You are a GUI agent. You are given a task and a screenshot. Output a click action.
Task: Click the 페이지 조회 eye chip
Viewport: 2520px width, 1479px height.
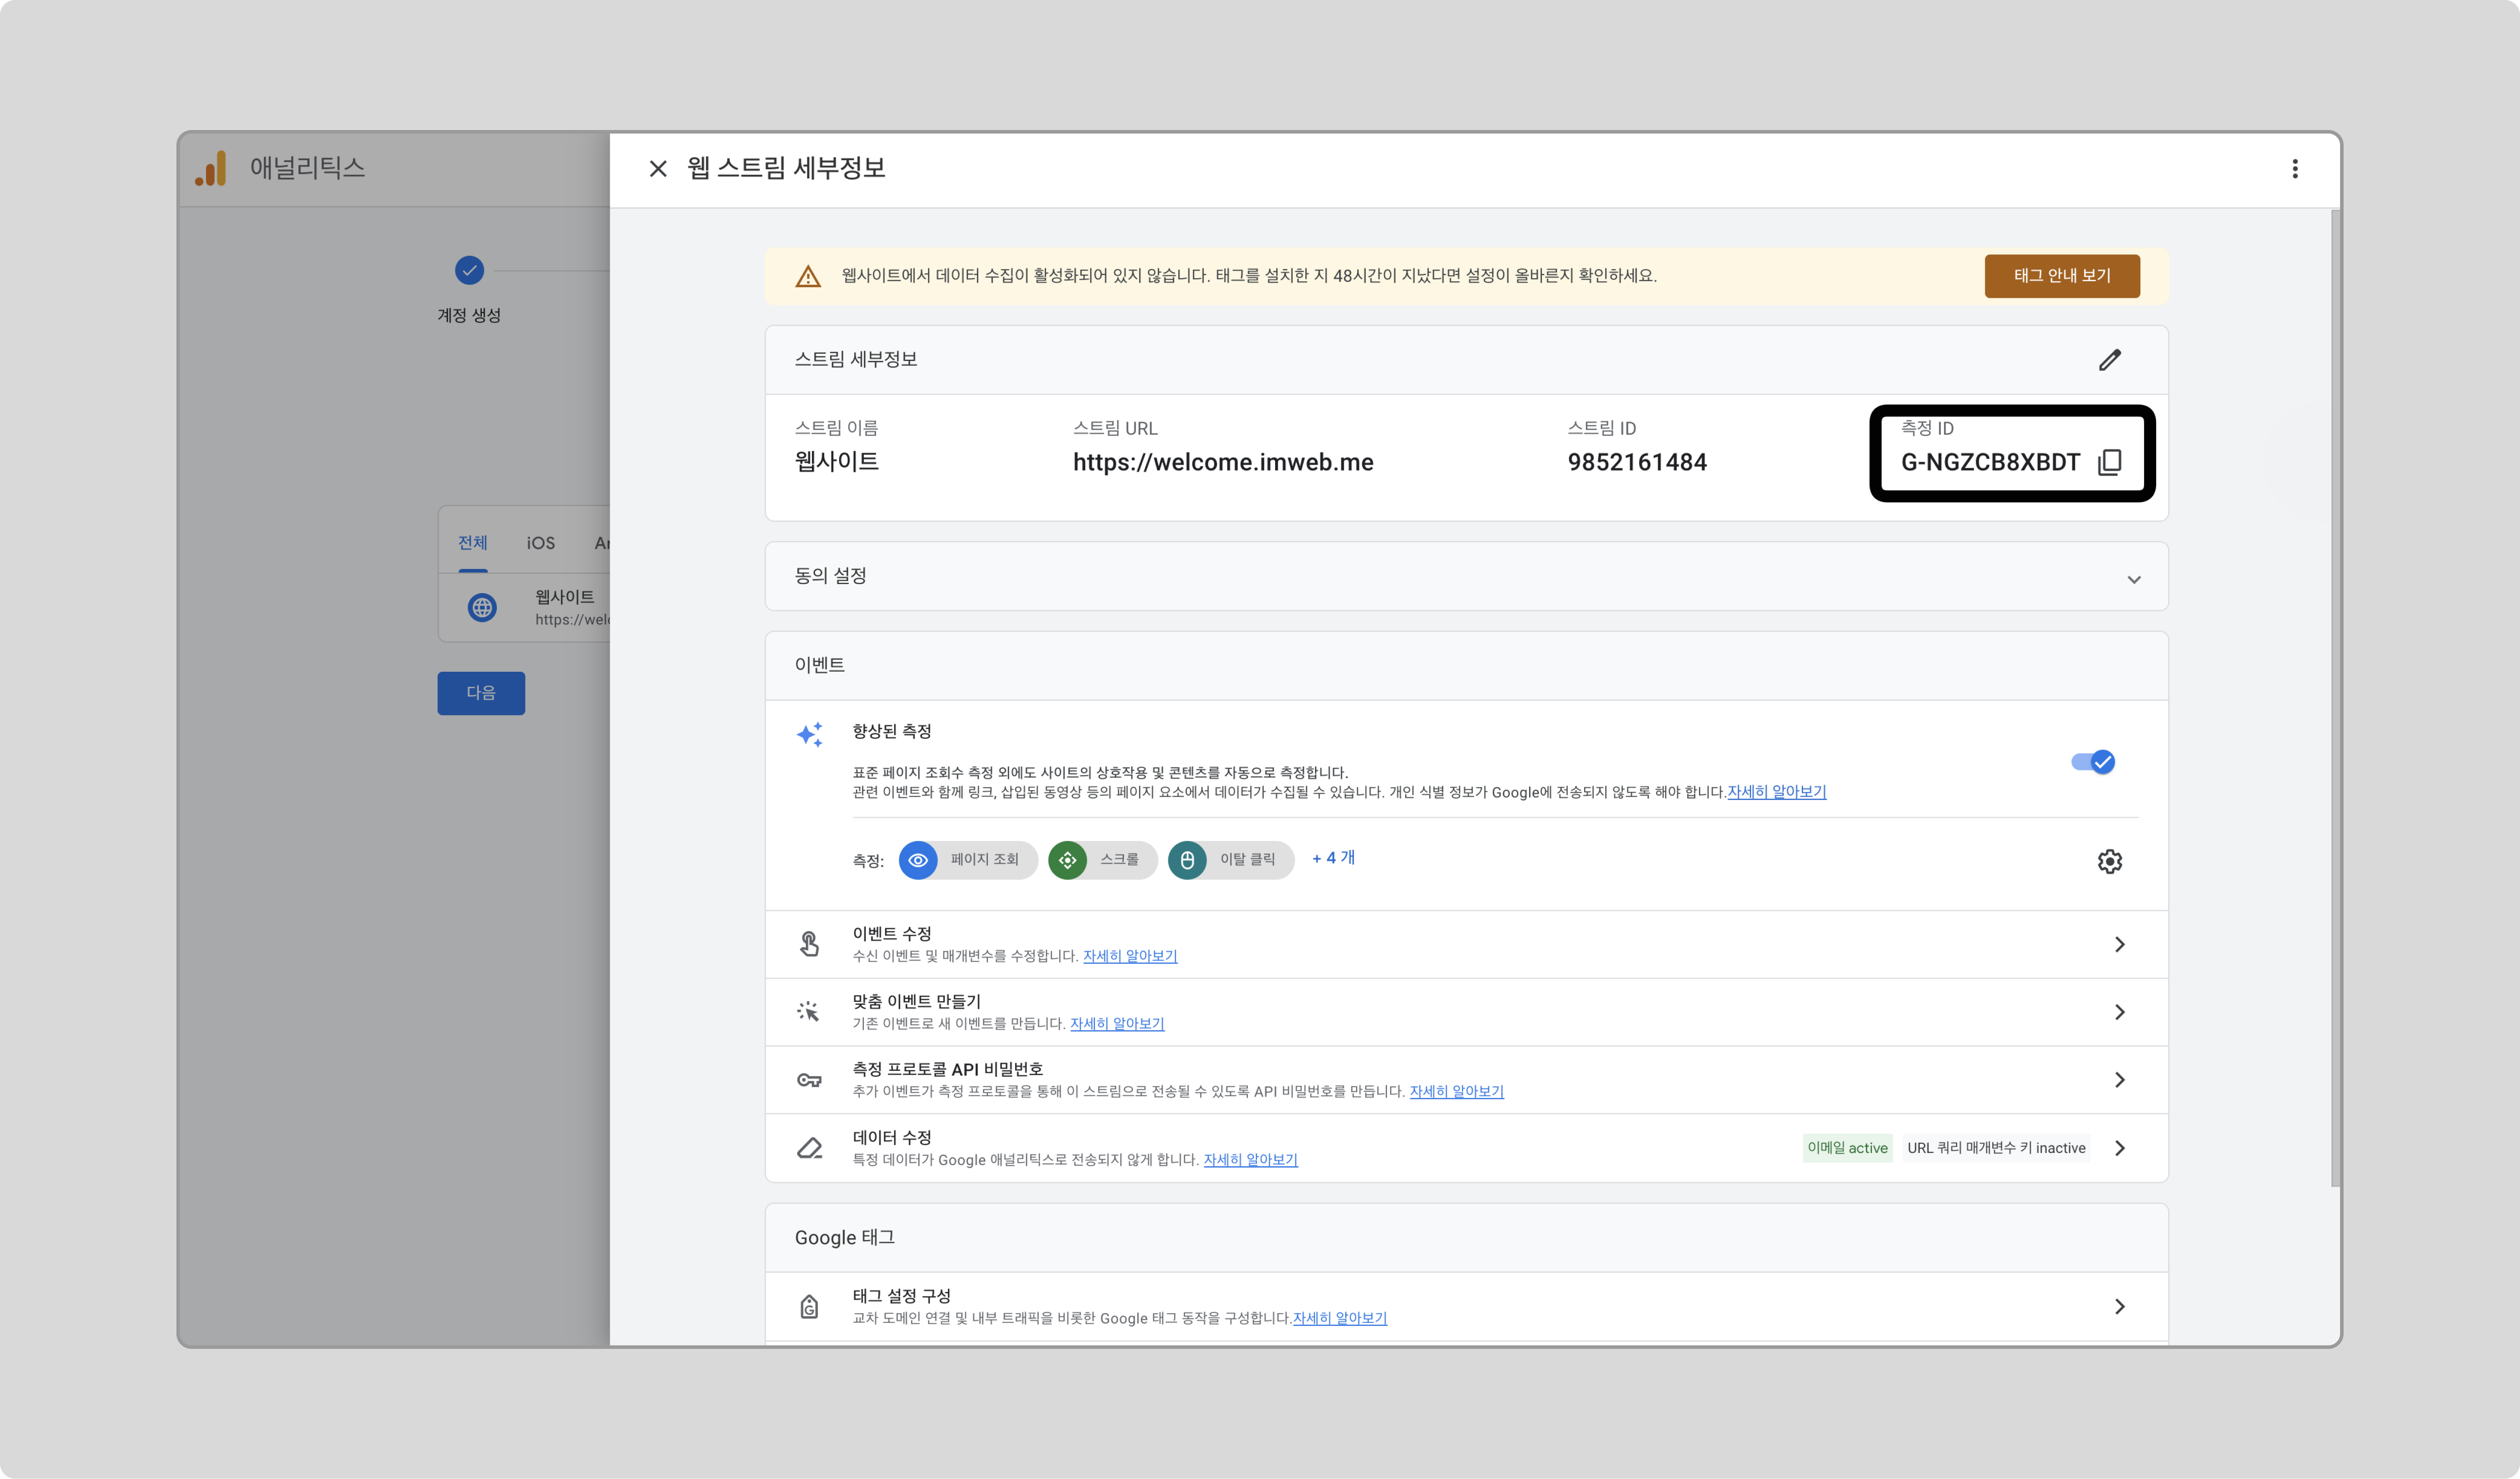pyautogui.click(x=918, y=860)
